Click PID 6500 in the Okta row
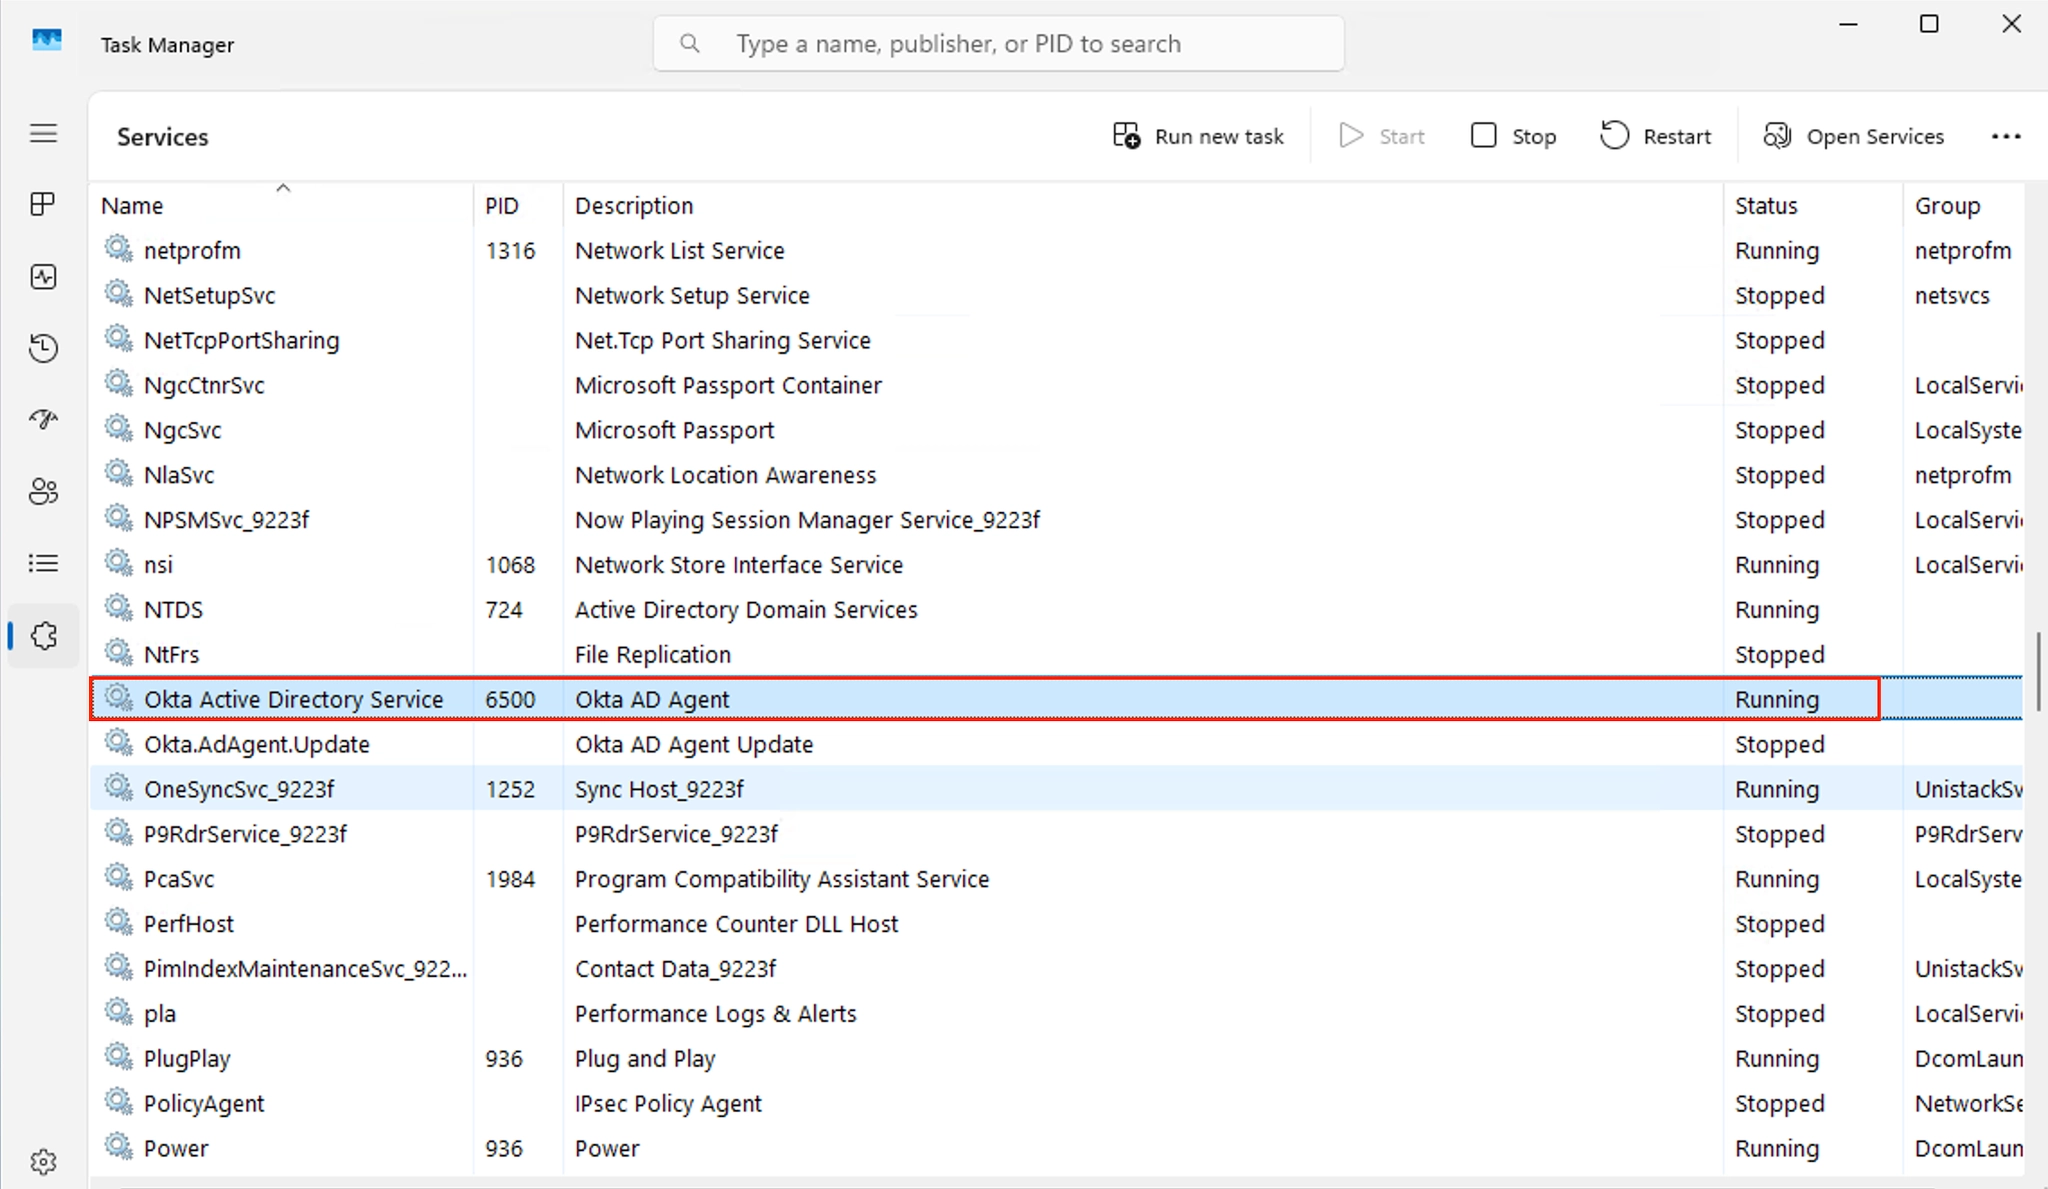The height and width of the screenshot is (1189, 2048). (510, 700)
